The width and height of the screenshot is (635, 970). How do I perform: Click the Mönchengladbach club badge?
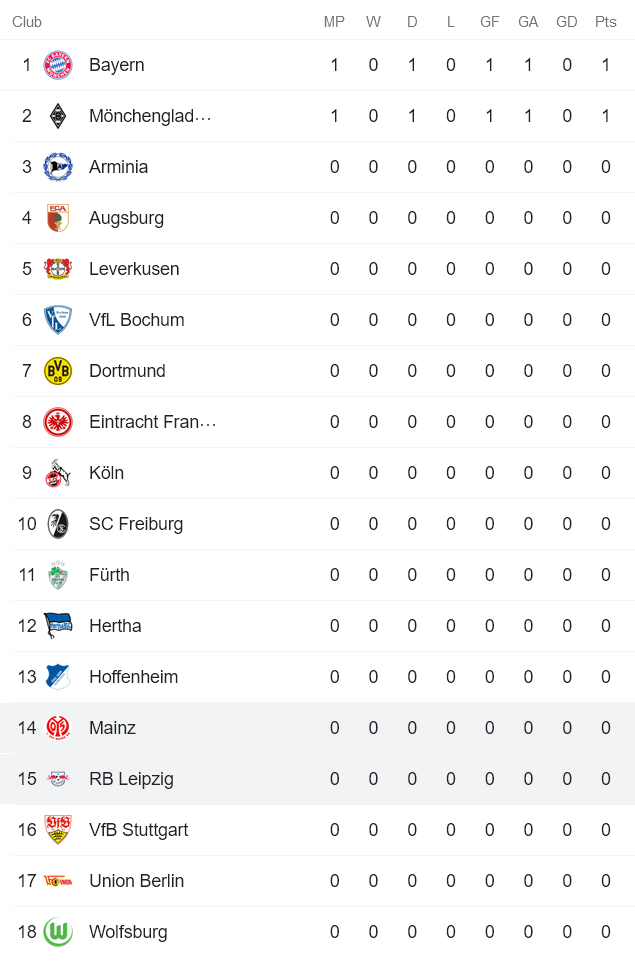[58, 115]
